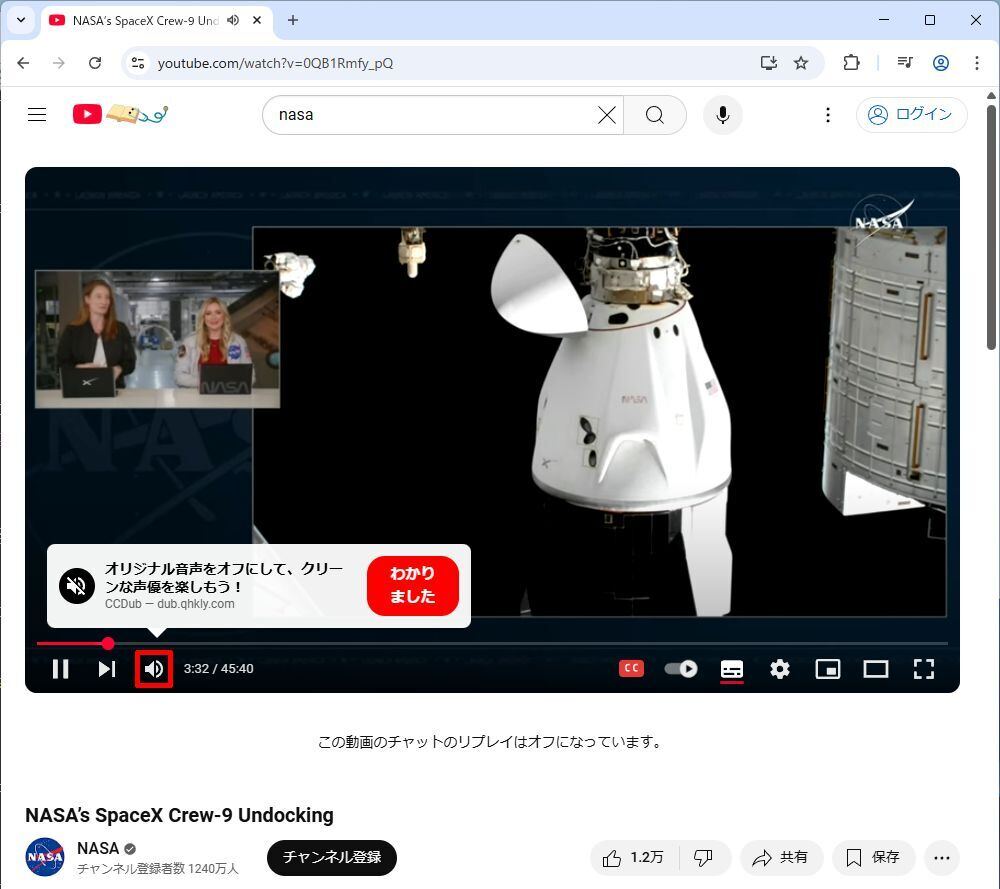Viewport: 1000px width, 889px height.
Task: Dislike the video with thumbs down
Action: click(x=705, y=858)
